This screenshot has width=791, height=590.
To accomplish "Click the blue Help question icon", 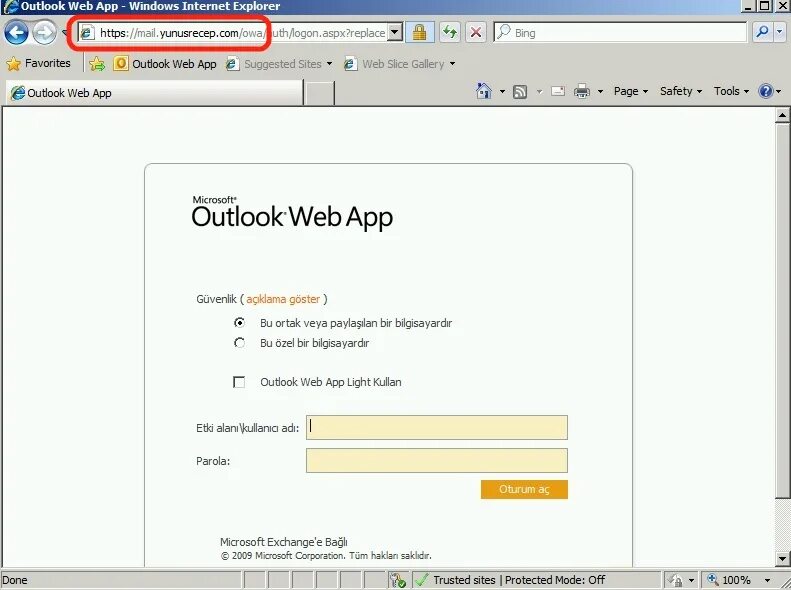I will pos(766,91).
